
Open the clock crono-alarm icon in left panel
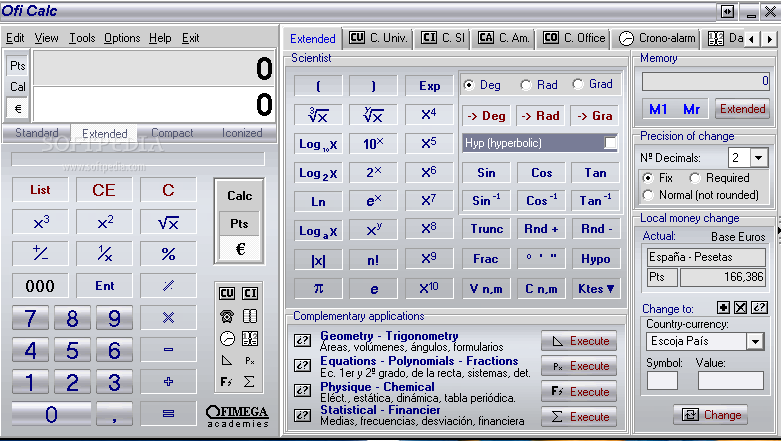point(227,338)
